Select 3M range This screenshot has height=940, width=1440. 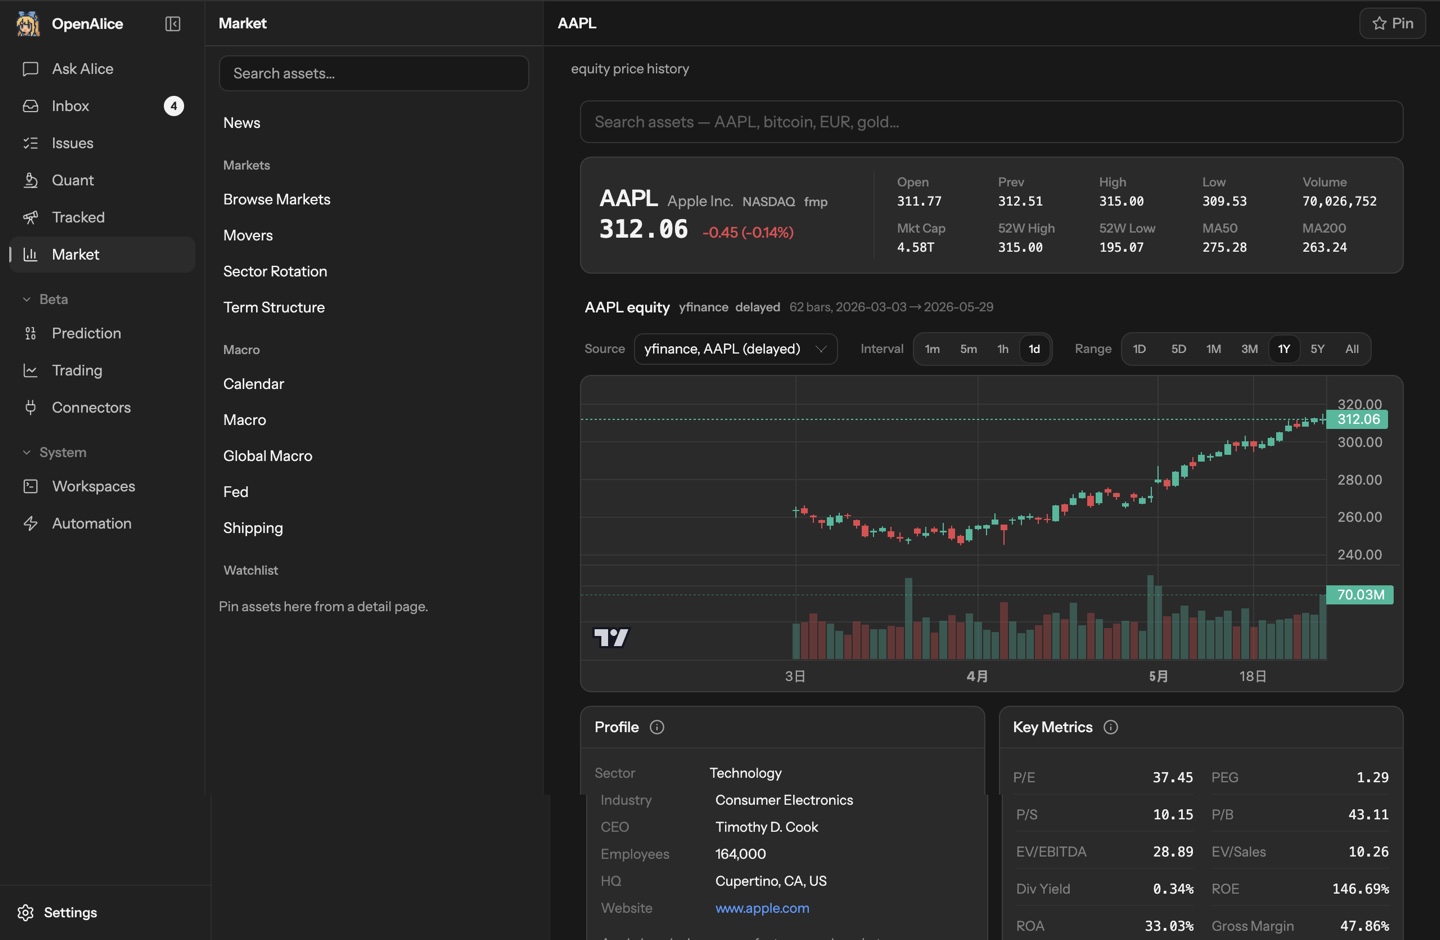[1249, 349]
